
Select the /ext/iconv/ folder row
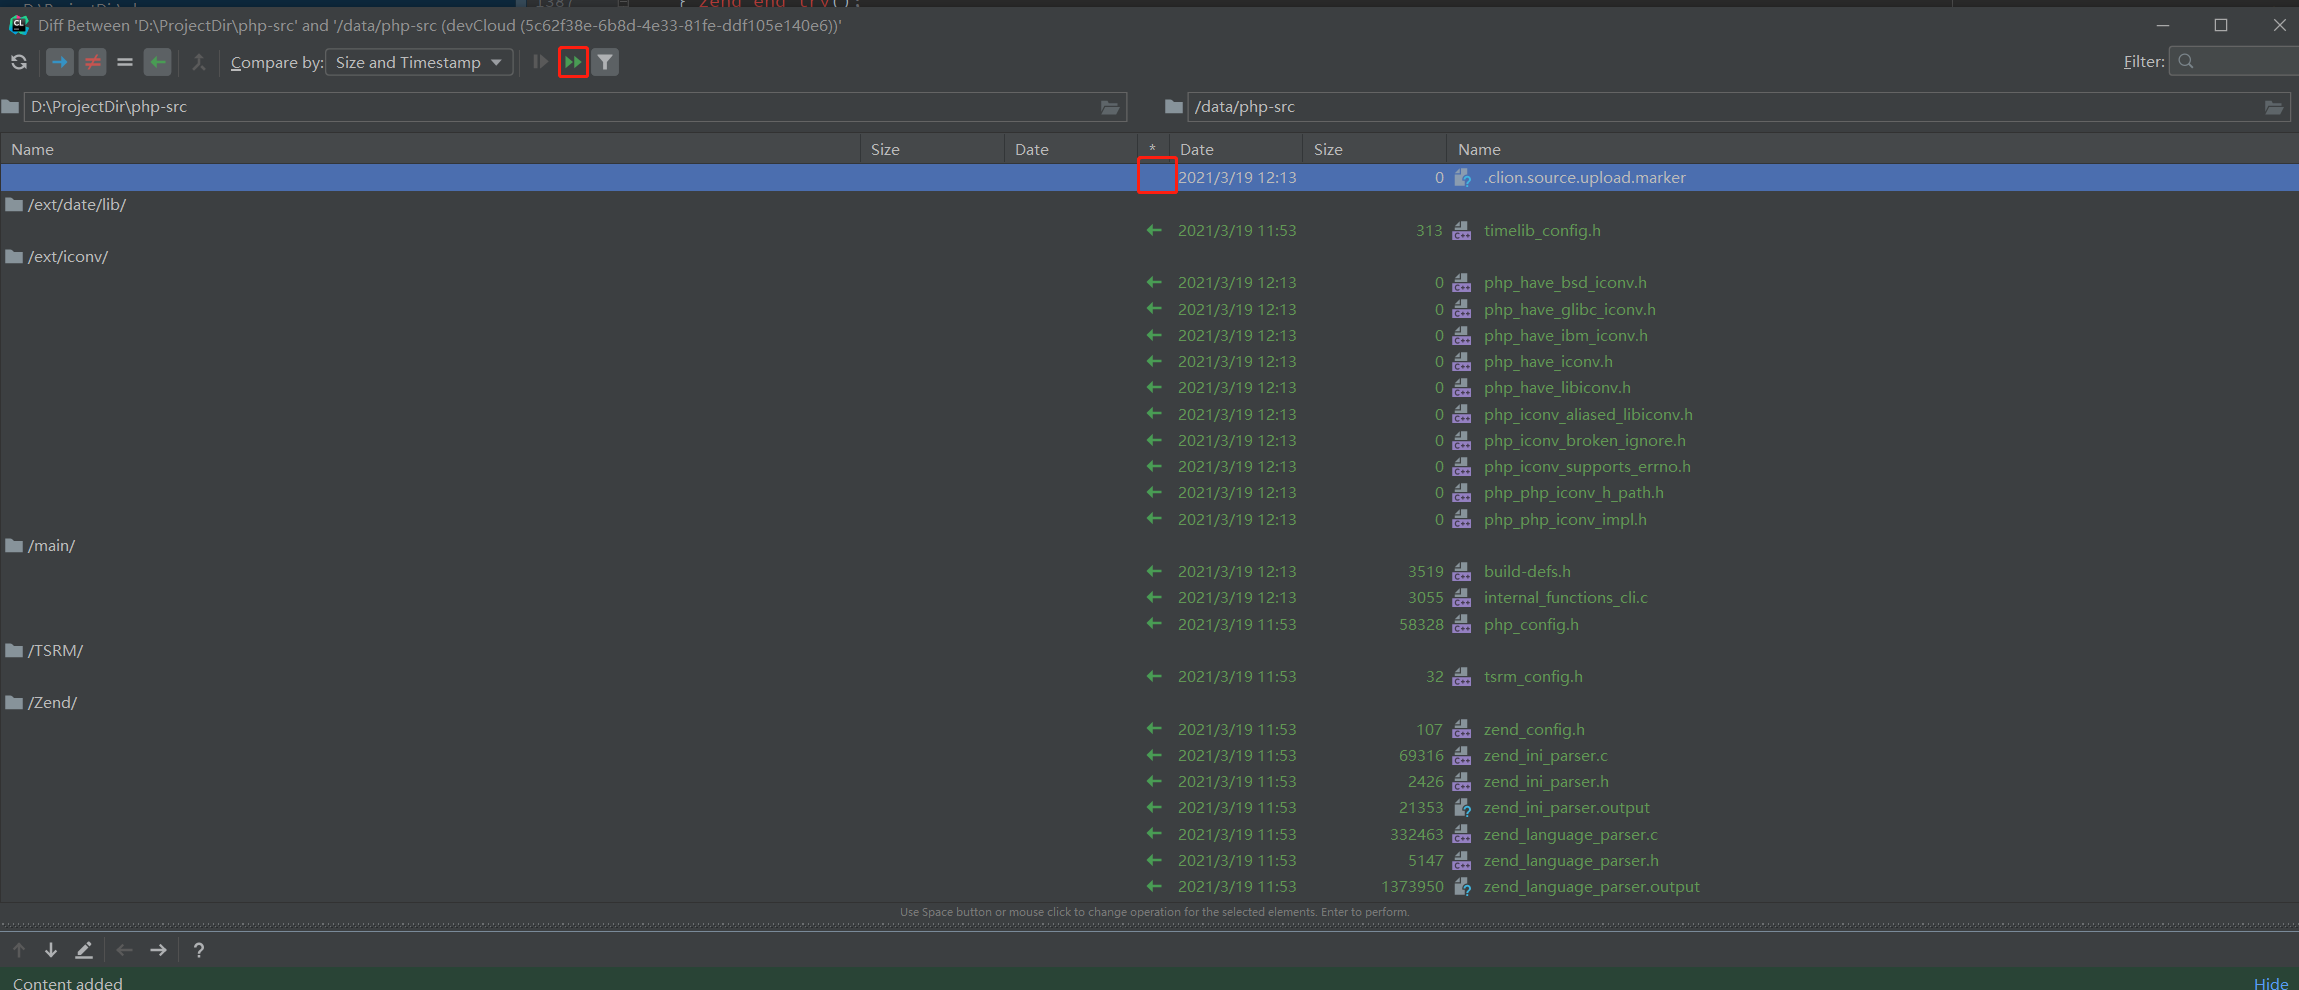click(x=67, y=257)
